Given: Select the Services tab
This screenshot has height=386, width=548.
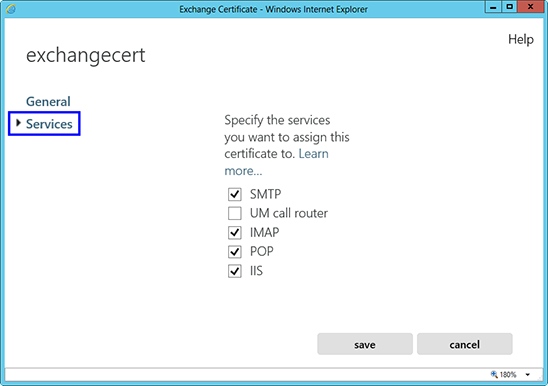Looking at the screenshot, I should pyautogui.click(x=49, y=124).
